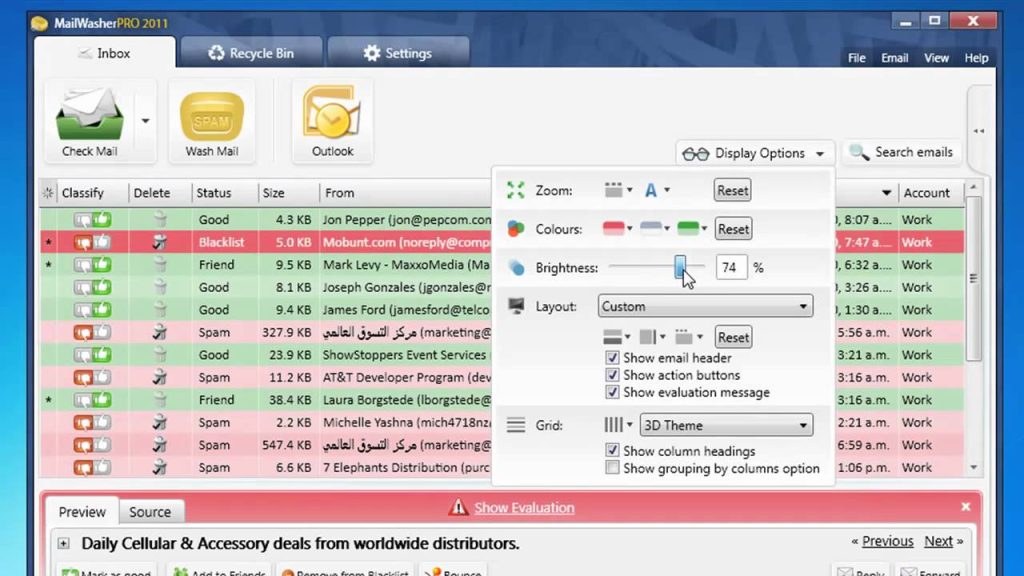Click the Show Evaluation link
Screen dimensions: 1024x576
point(524,508)
